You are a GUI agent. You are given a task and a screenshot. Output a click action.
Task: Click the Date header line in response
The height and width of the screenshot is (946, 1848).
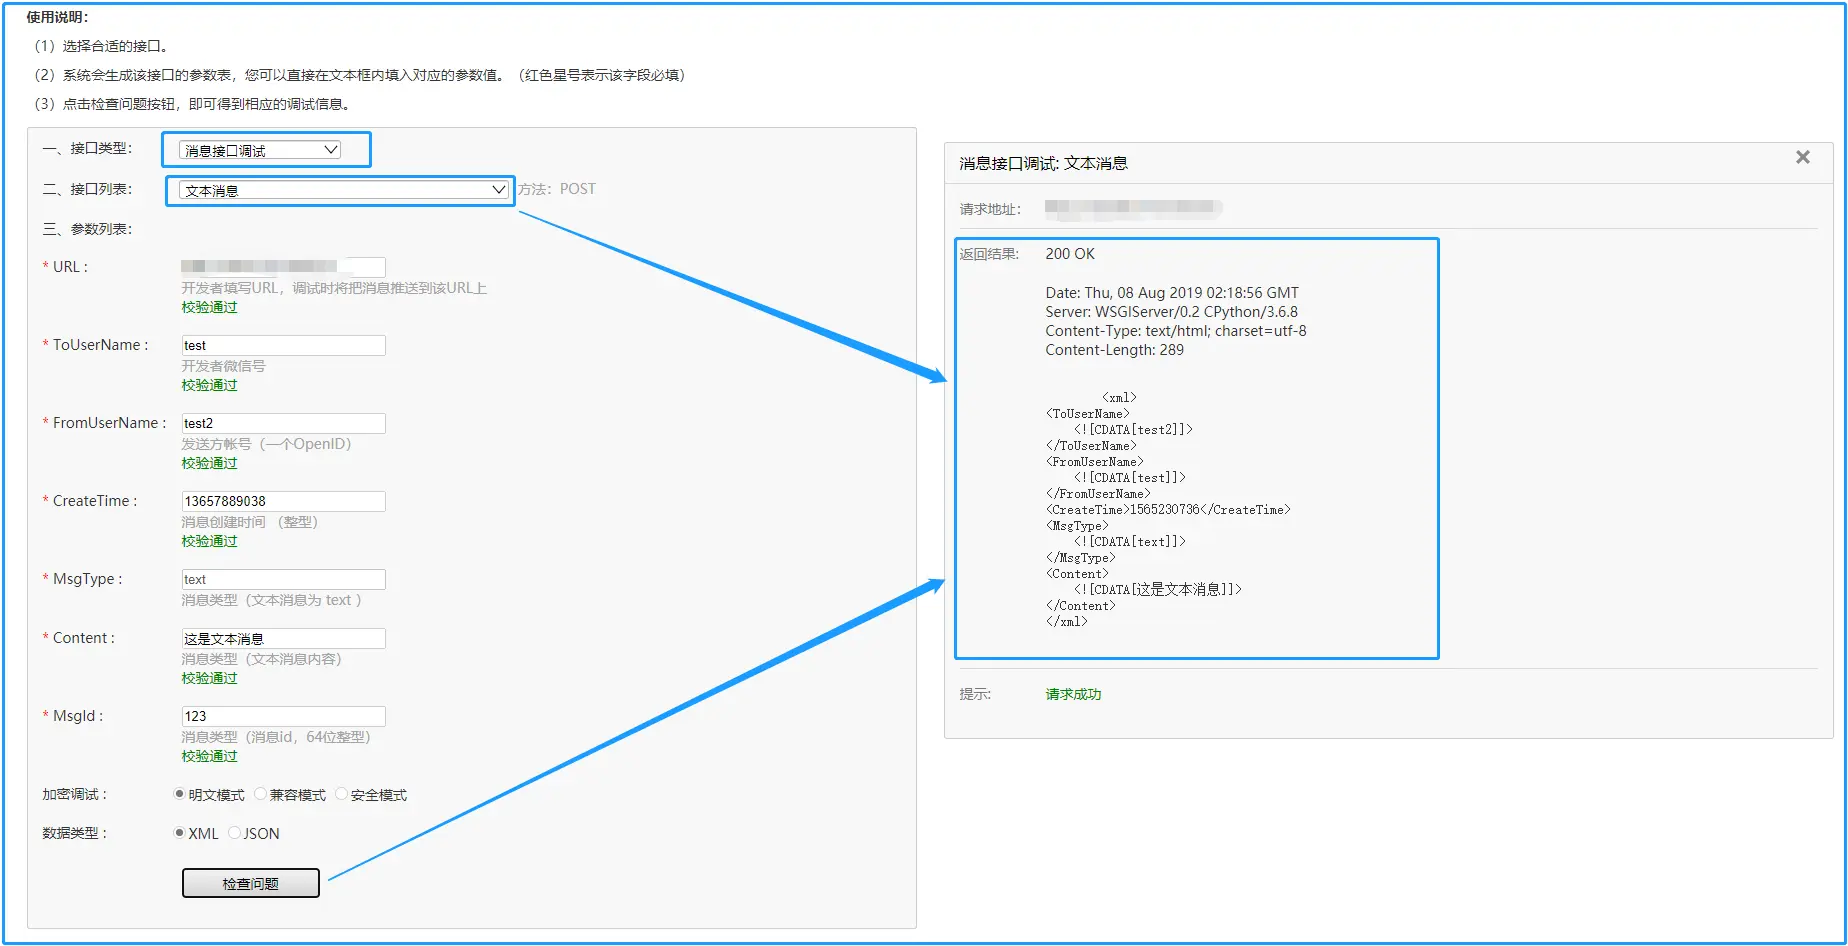tap(1172, 293)
